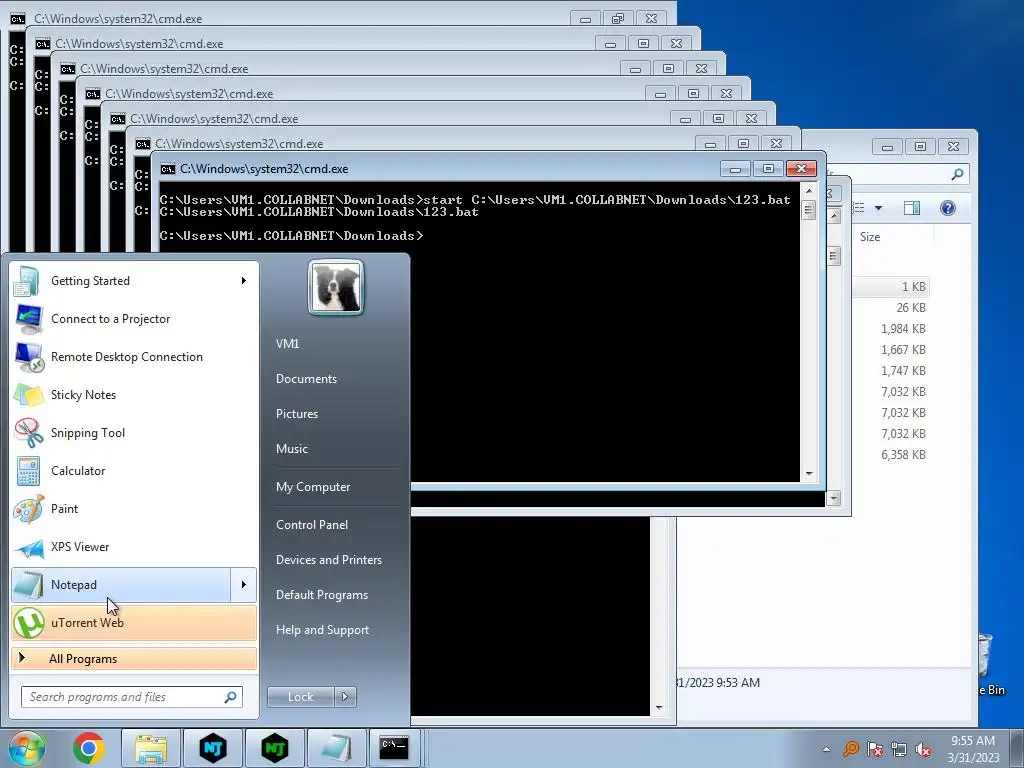This screenshot has height=768, width=1024.
Task: Open Getting Started from Start menu
Action: [134, 281]
